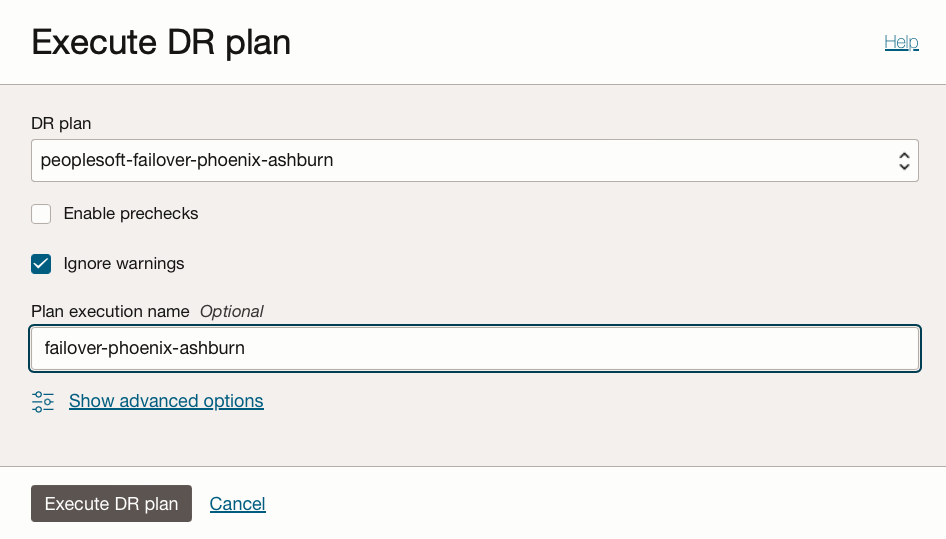Screen dimensions: 946x539
Task: Open the DR plan dropdown
Action: point(474,160)
